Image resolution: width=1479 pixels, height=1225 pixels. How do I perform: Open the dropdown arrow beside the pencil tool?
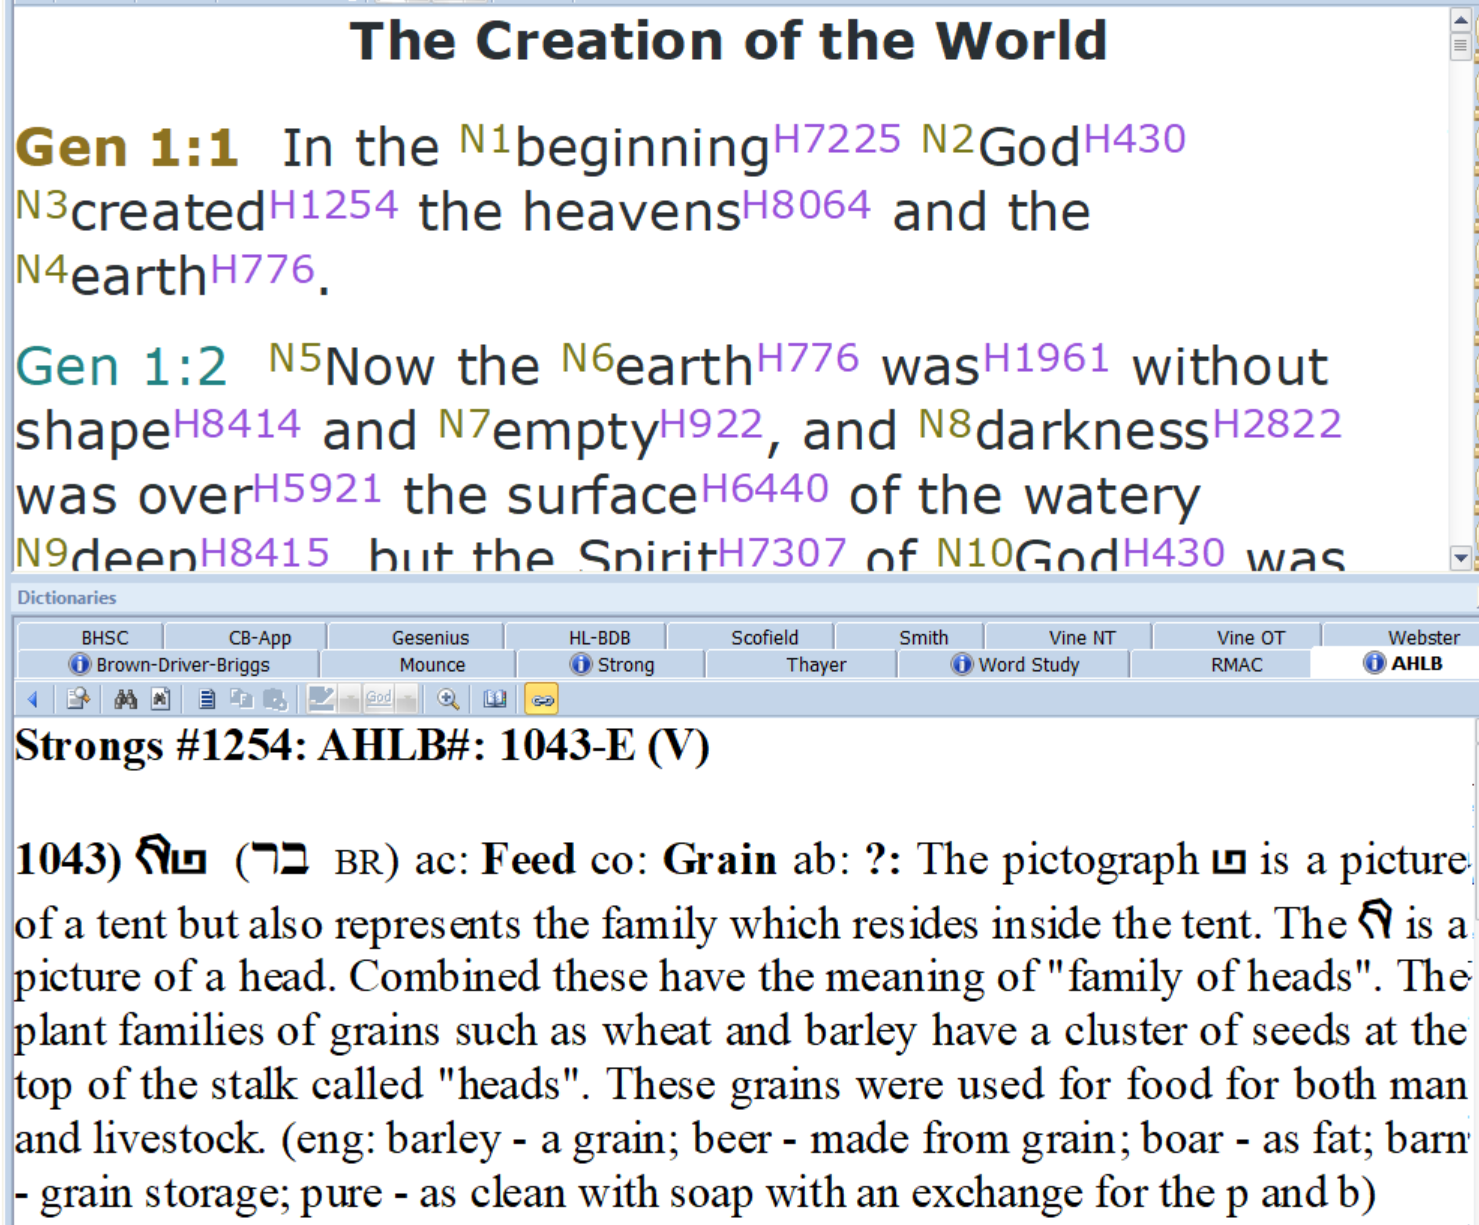[349, 699]
